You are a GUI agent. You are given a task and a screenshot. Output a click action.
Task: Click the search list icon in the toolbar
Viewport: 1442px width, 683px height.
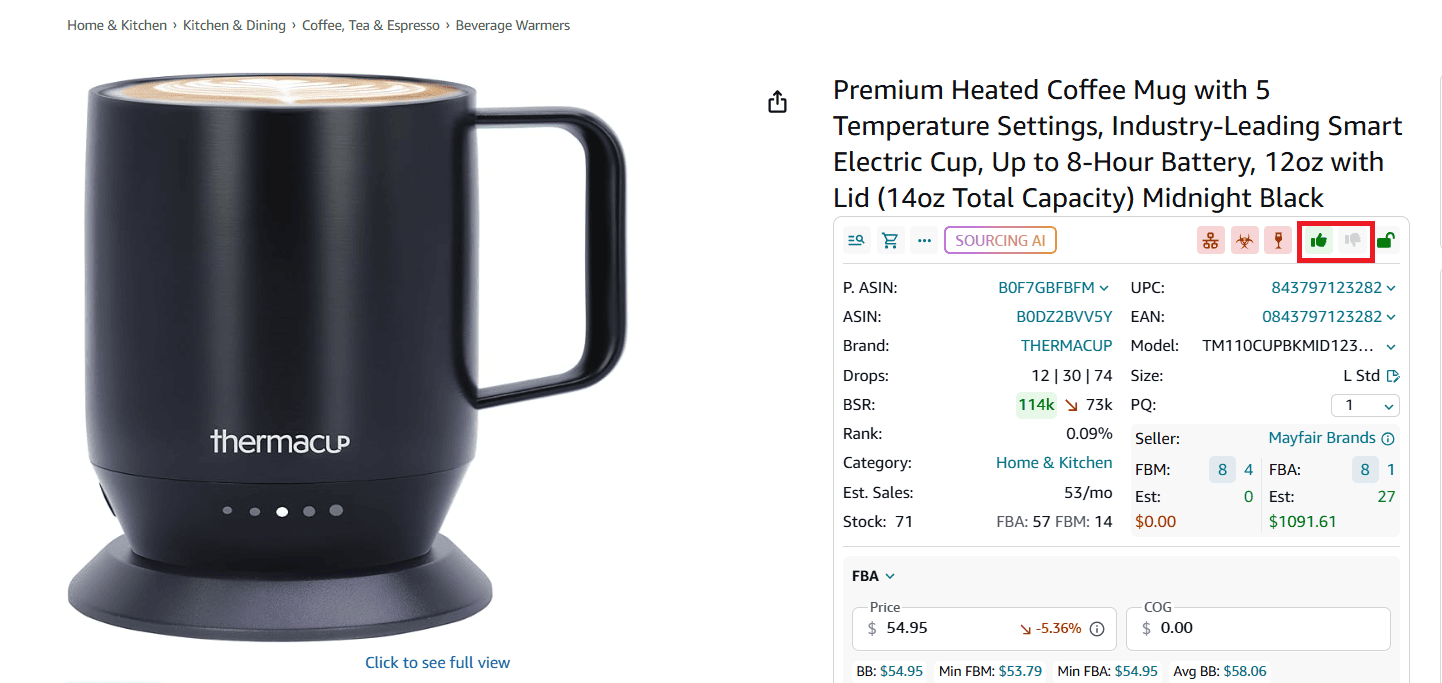(x=856, y=239)
